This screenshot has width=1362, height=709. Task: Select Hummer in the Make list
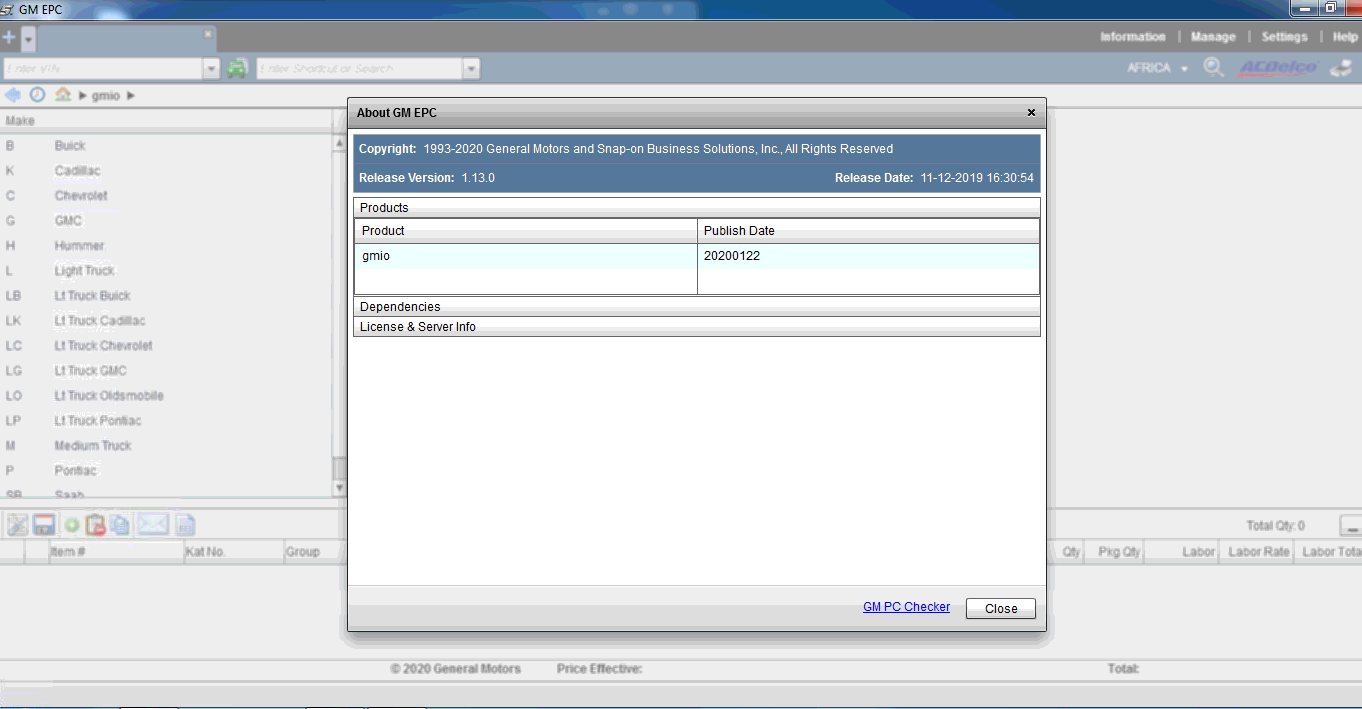click(79, 246)
